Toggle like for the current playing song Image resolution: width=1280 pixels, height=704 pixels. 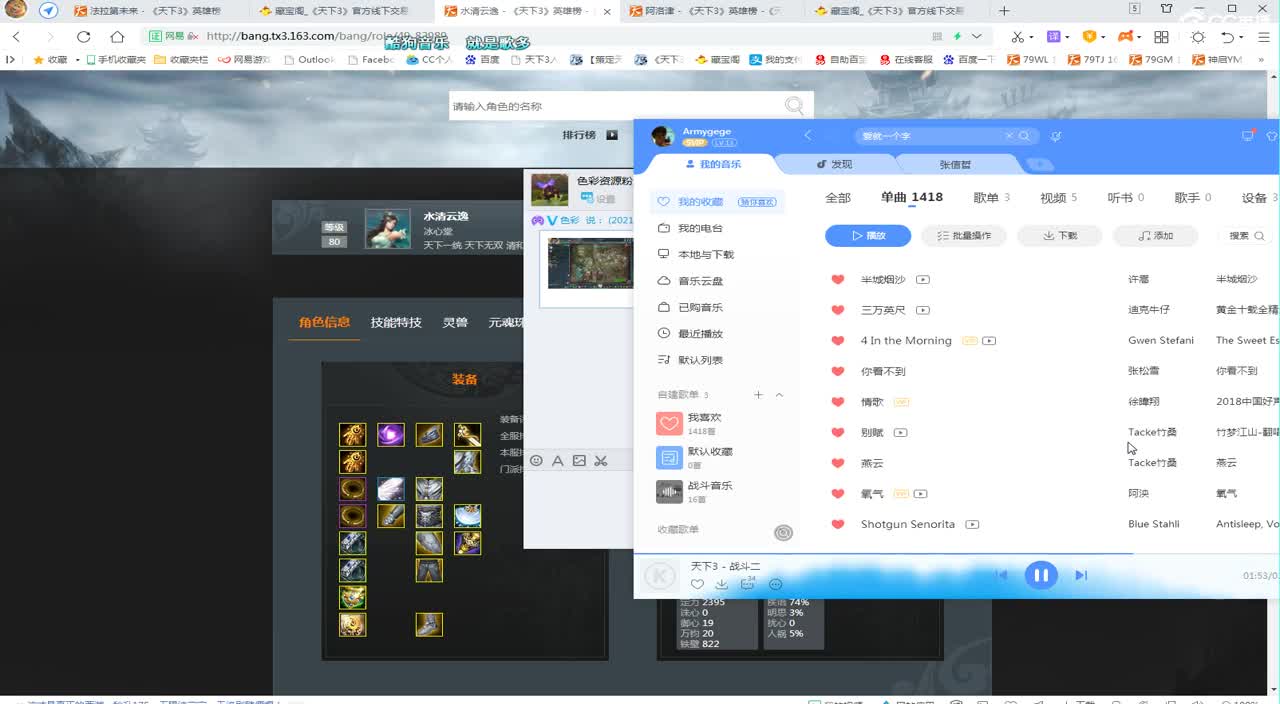point(697,584)
